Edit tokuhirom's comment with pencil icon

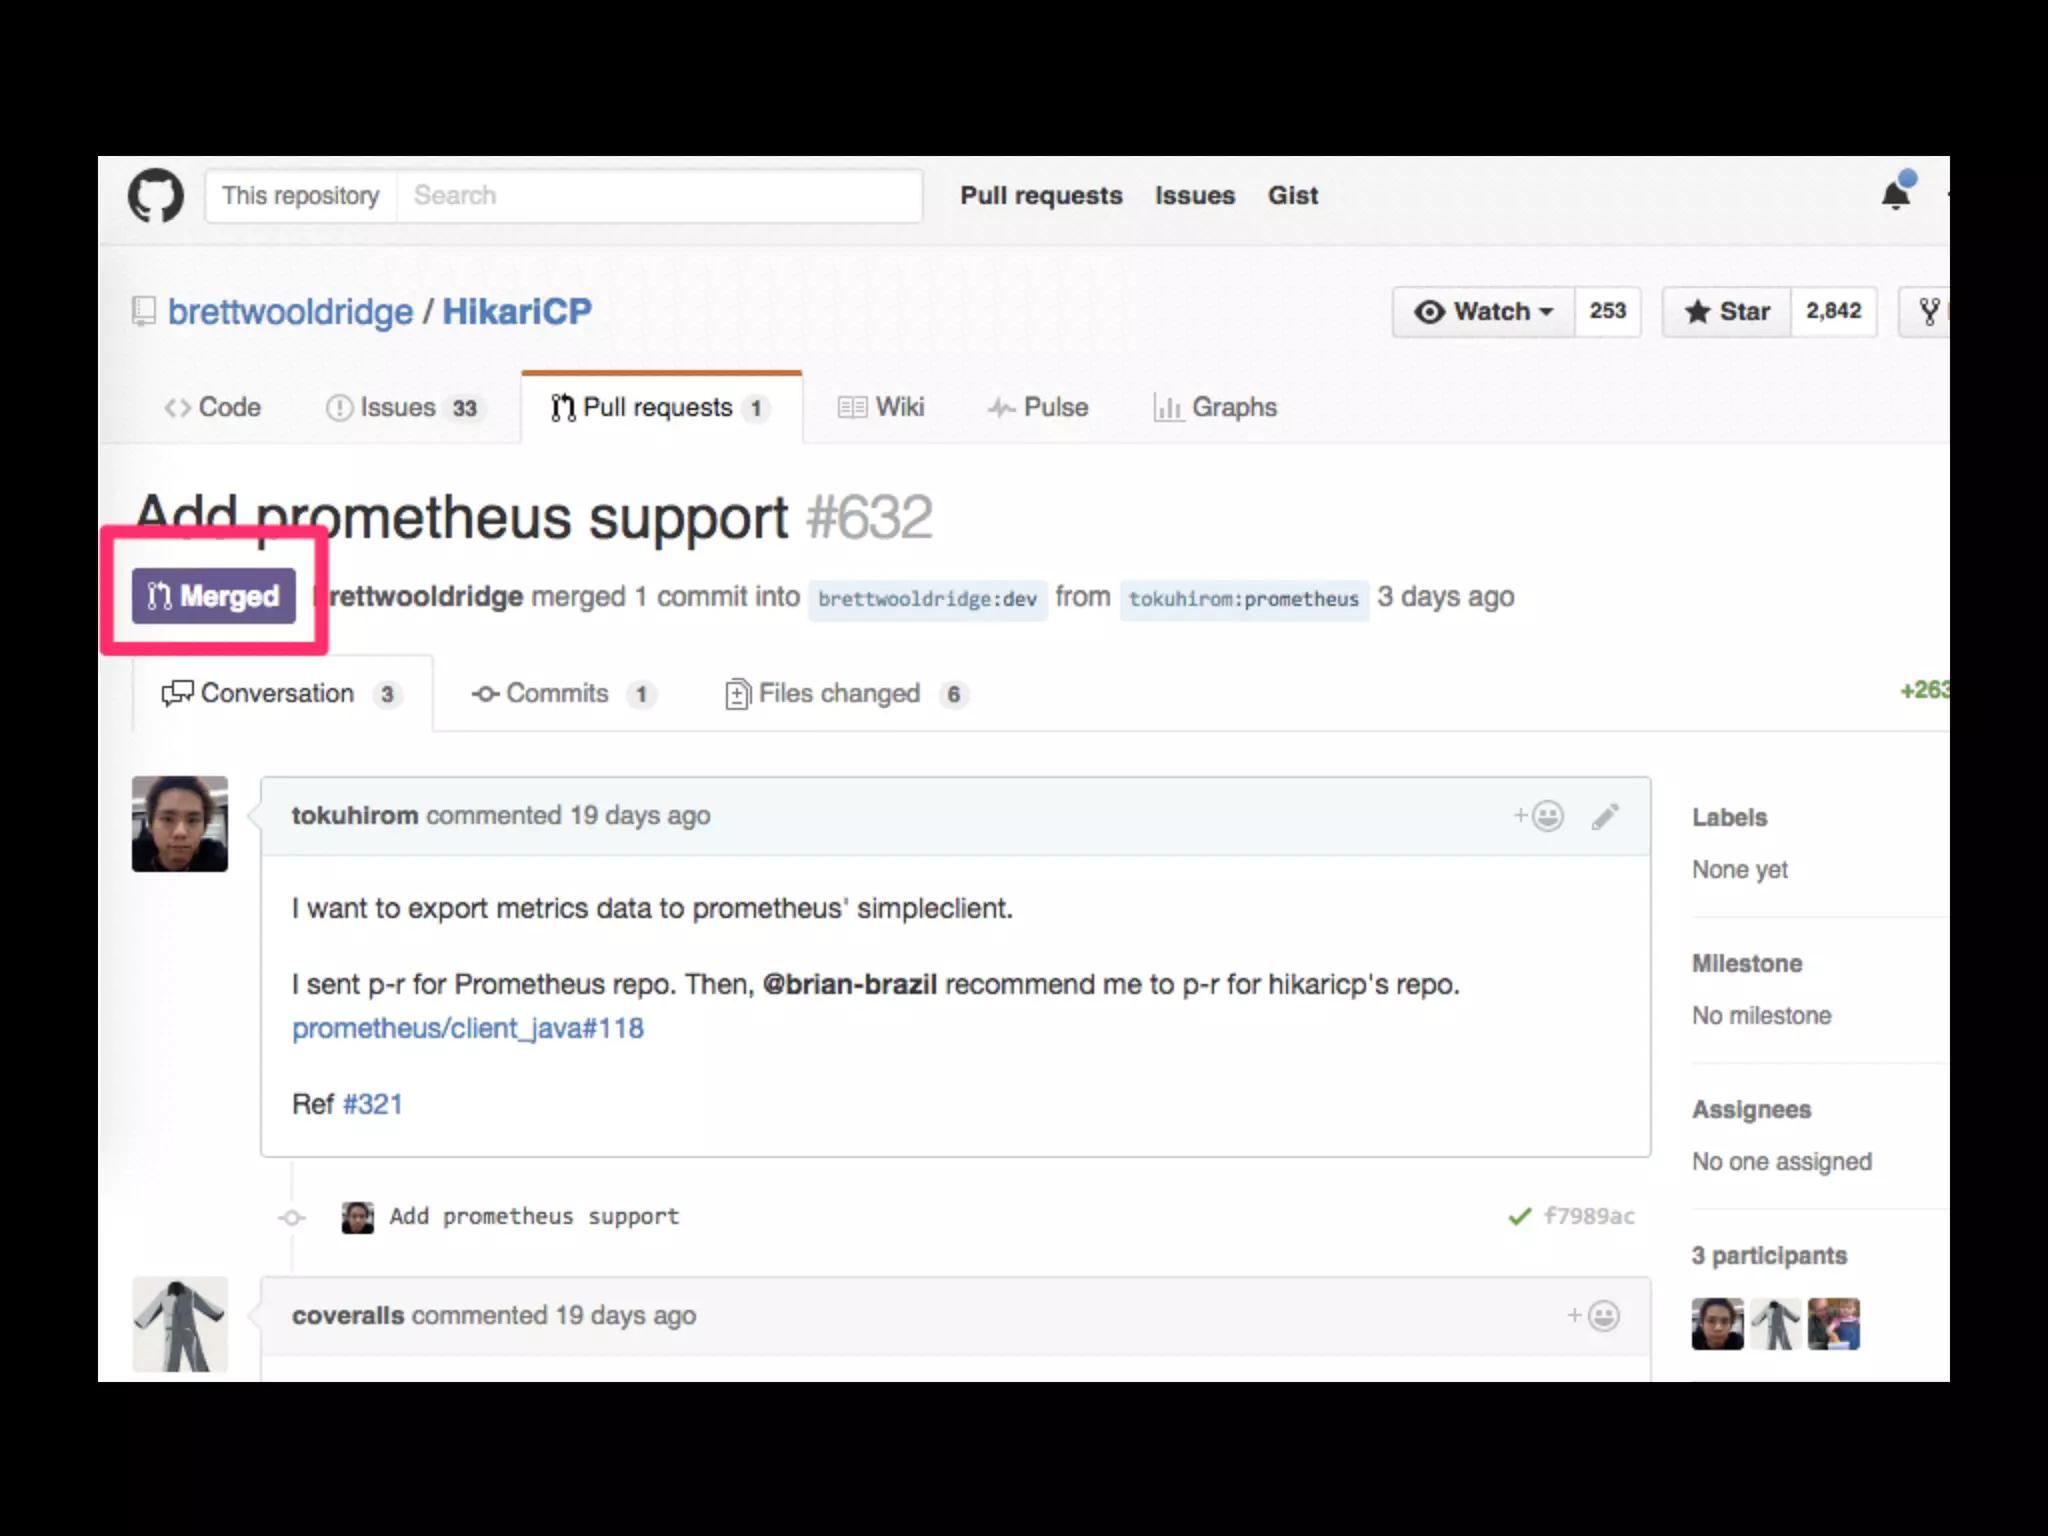point(1605,817)
